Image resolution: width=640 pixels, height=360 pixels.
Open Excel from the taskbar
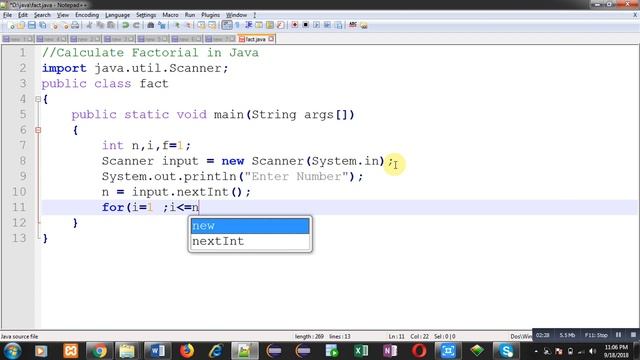pyautogui.click(x=361, y=351)
